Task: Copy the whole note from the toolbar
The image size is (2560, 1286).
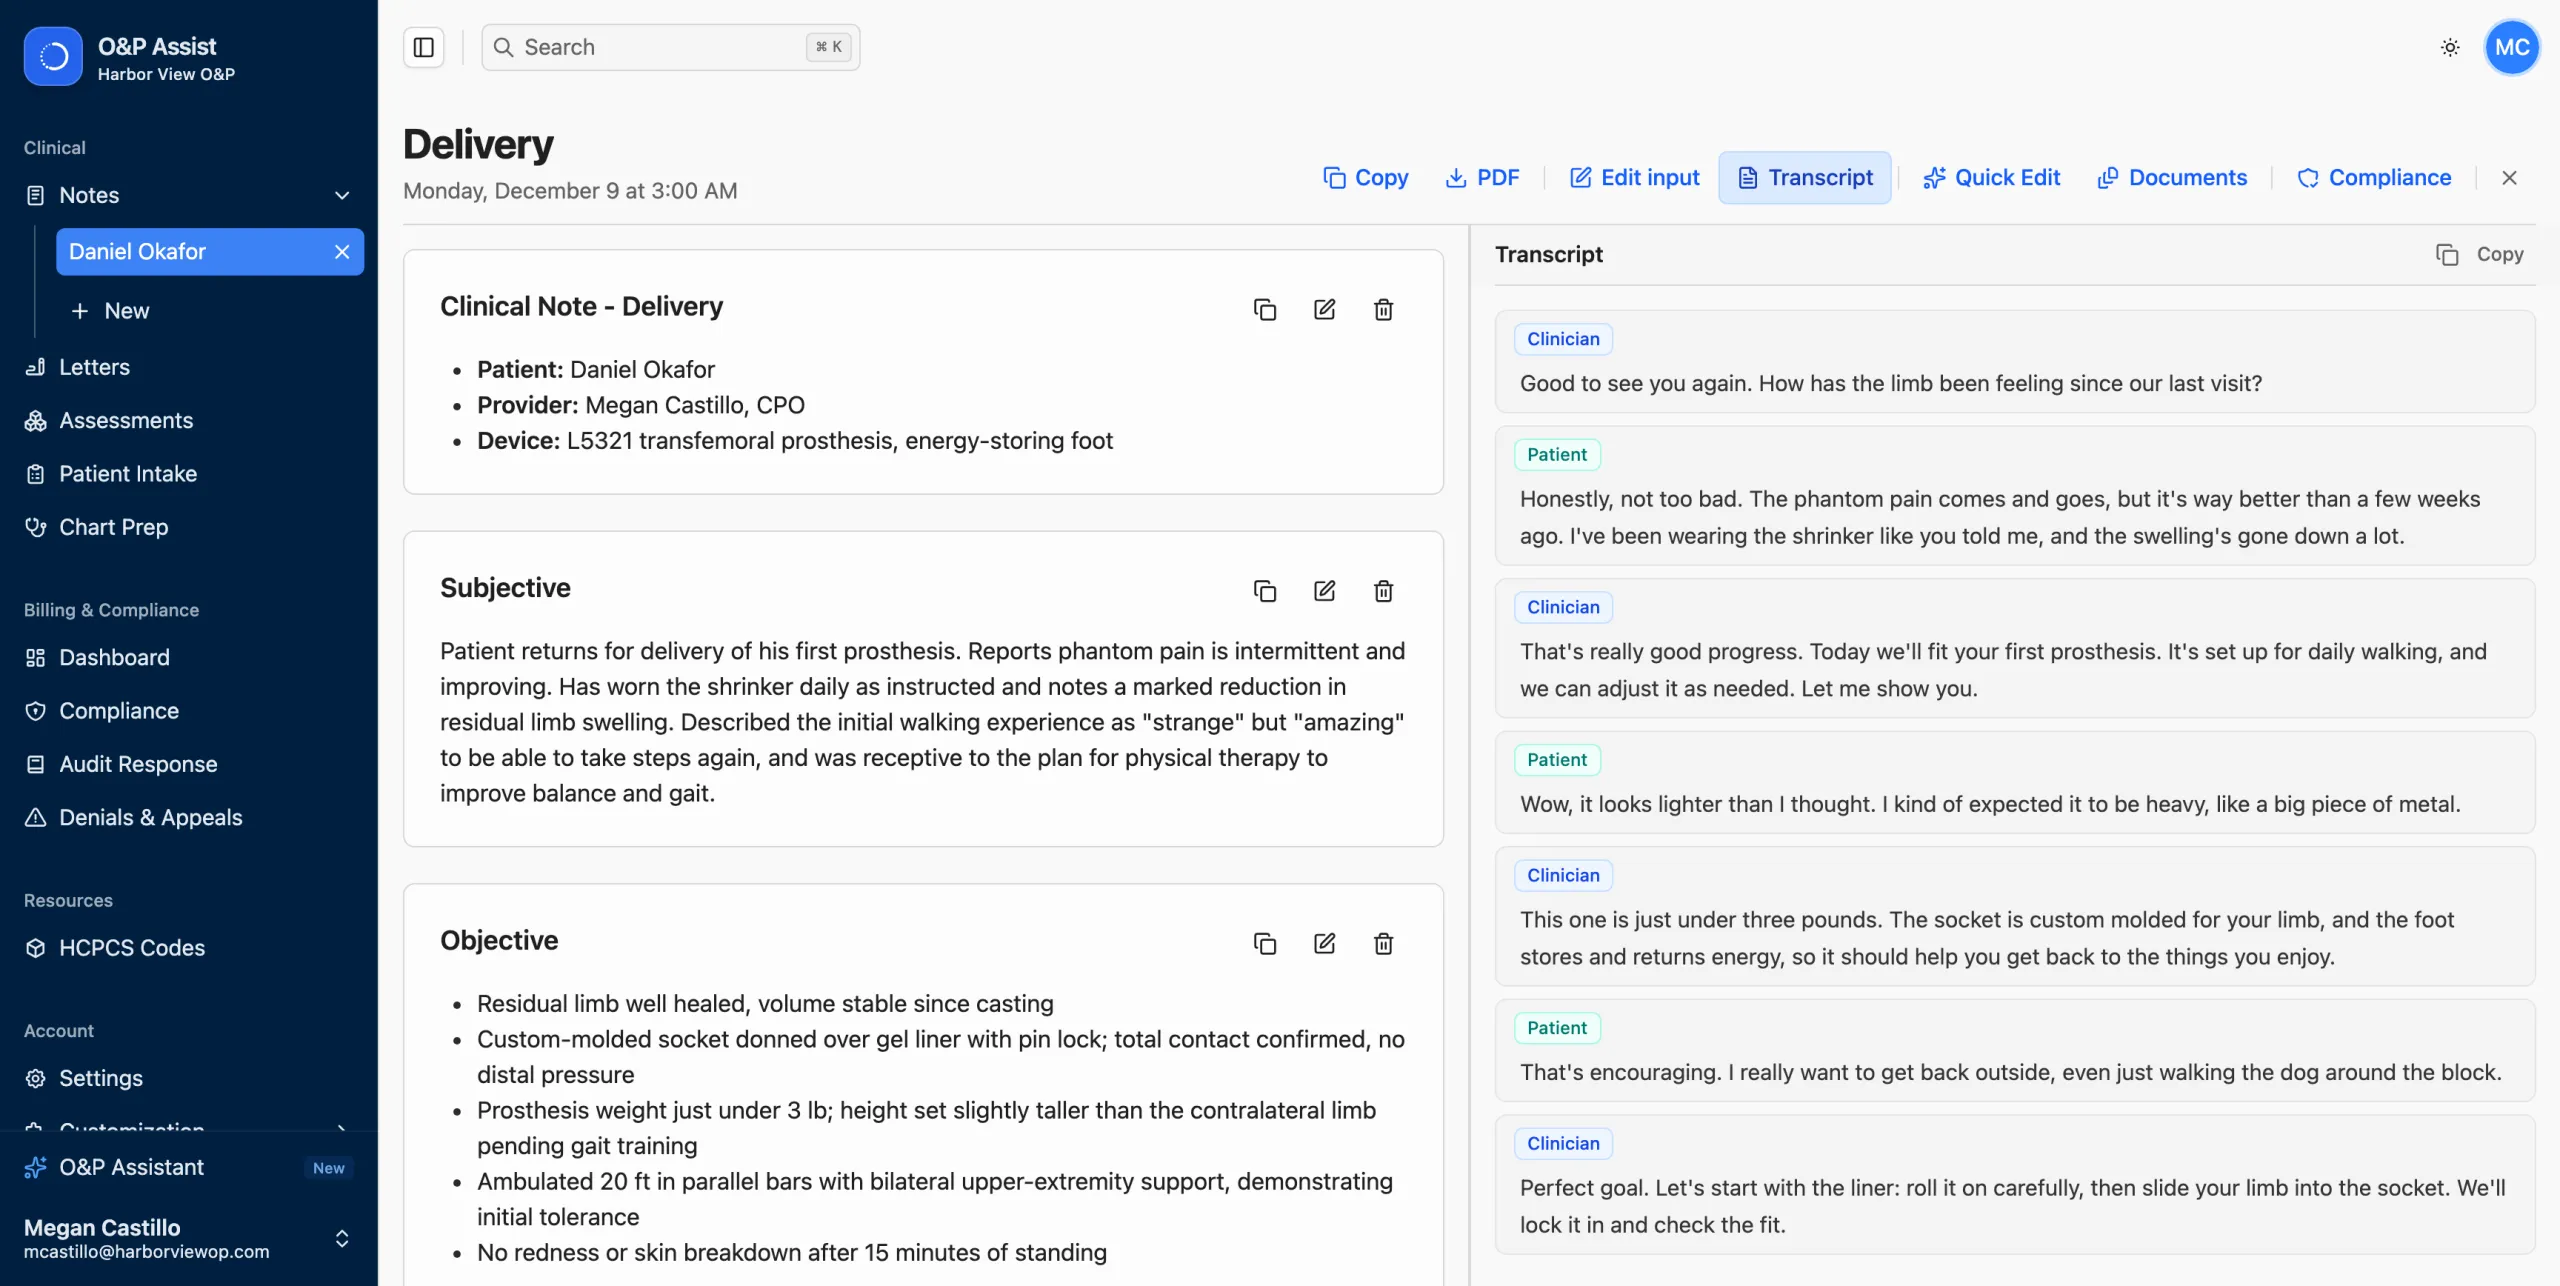Action: [x=1365, y=178]
